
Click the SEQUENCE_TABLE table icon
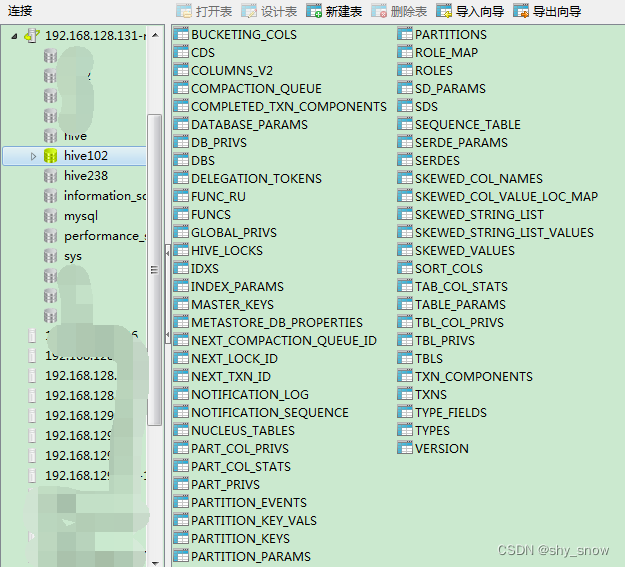tap(405, 124)
